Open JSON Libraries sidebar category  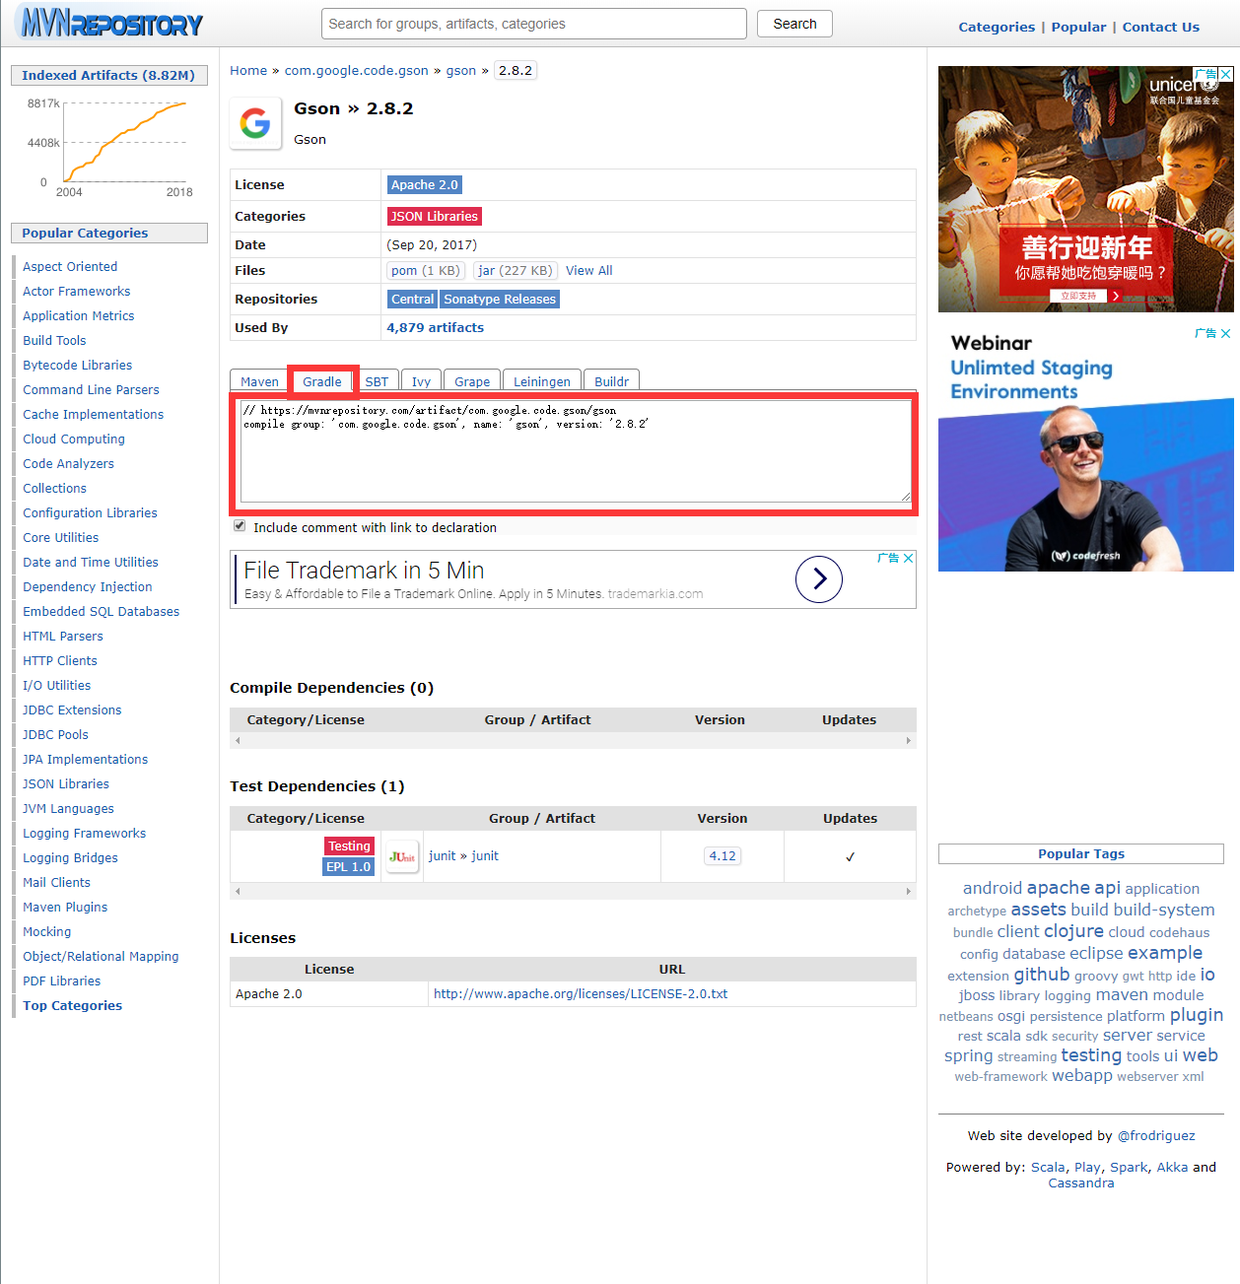66,784
